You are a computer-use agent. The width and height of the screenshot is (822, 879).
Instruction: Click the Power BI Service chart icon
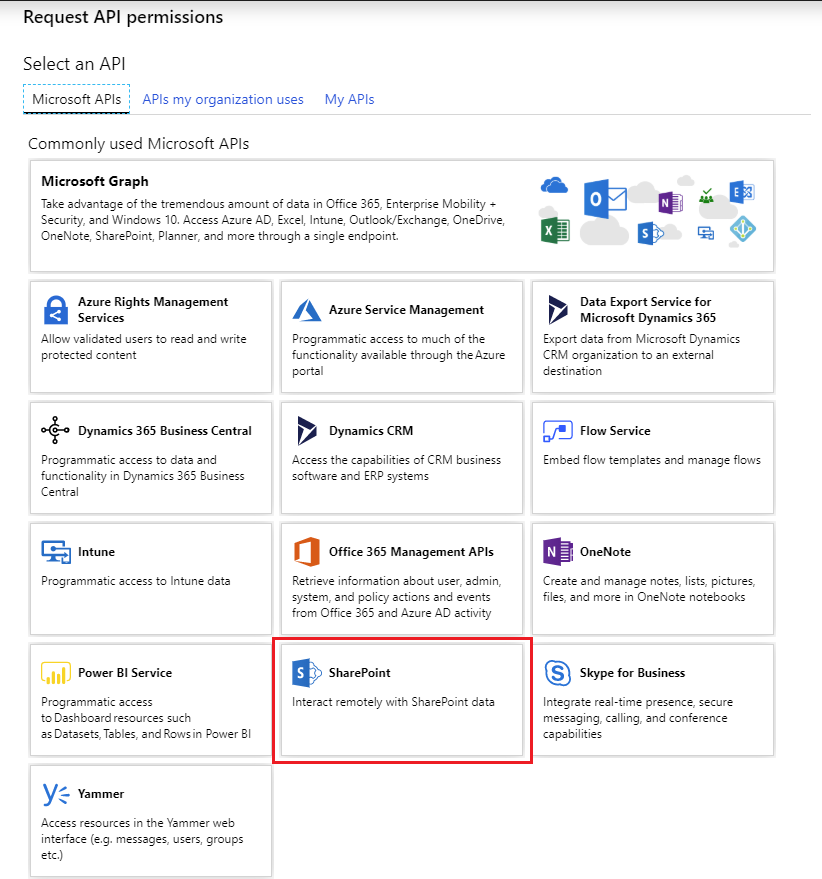tap(56, 673)
